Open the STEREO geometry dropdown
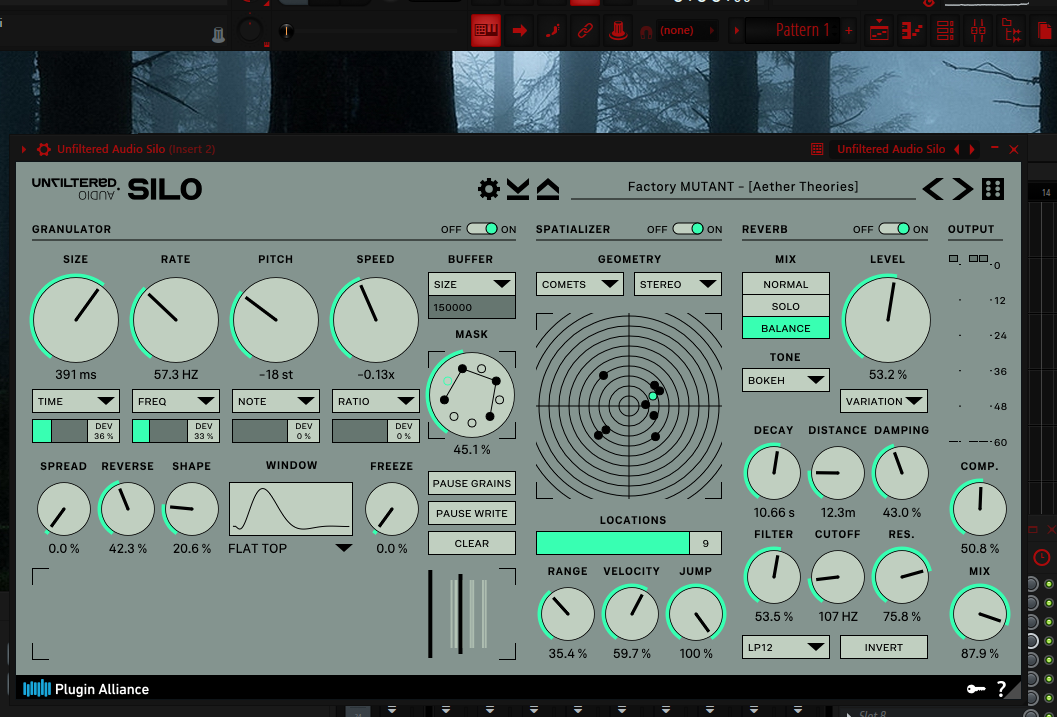Viewport: 1057px width, 717px height. pos(677,284)
